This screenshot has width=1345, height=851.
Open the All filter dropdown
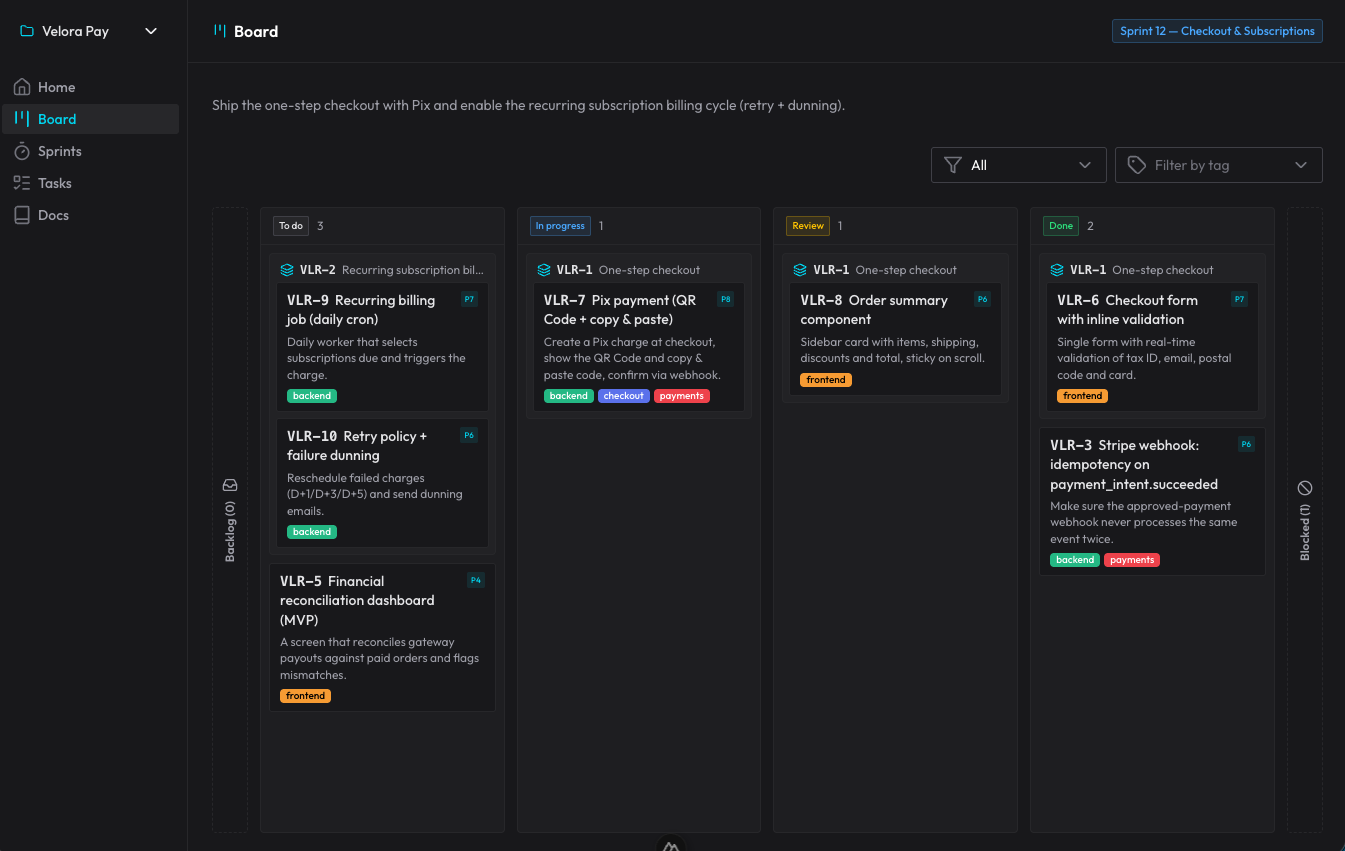(x=1018, y=165)
